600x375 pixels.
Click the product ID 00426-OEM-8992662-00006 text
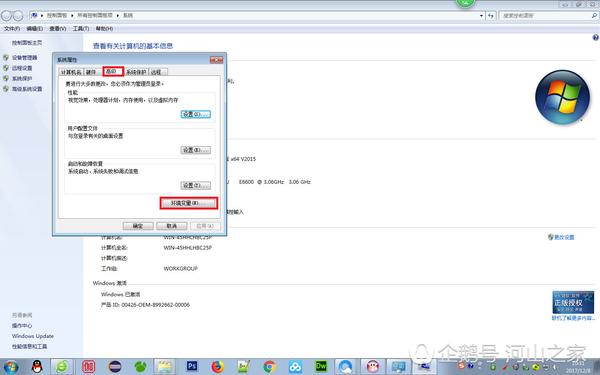click(x=155, y=305)
